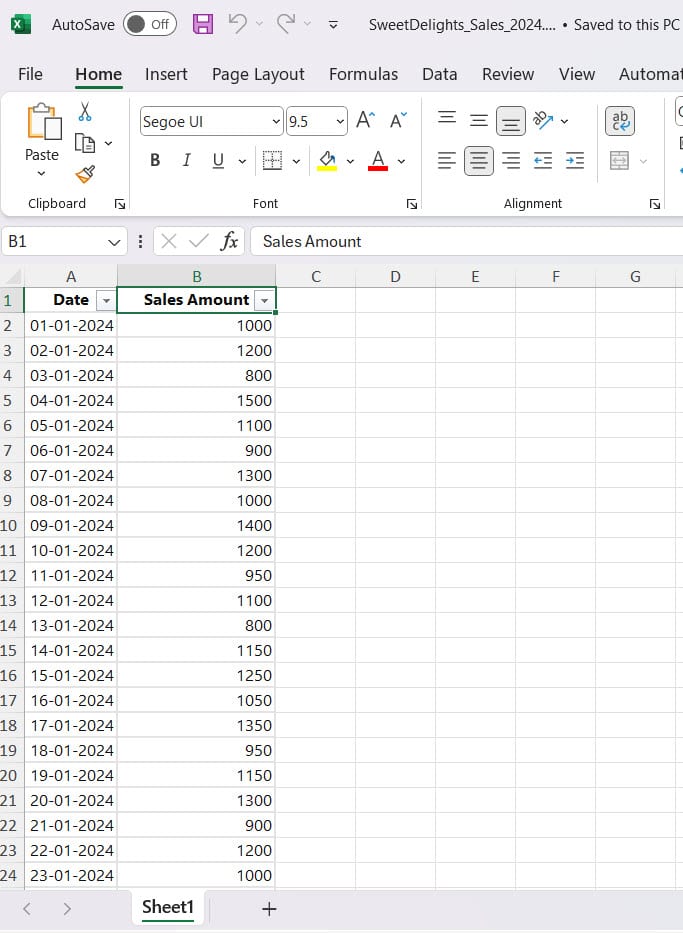The height and width of the screenshot is (933, 683).
Task: Click the Enter checkmark in formula bar
Action: click(199, 241)
